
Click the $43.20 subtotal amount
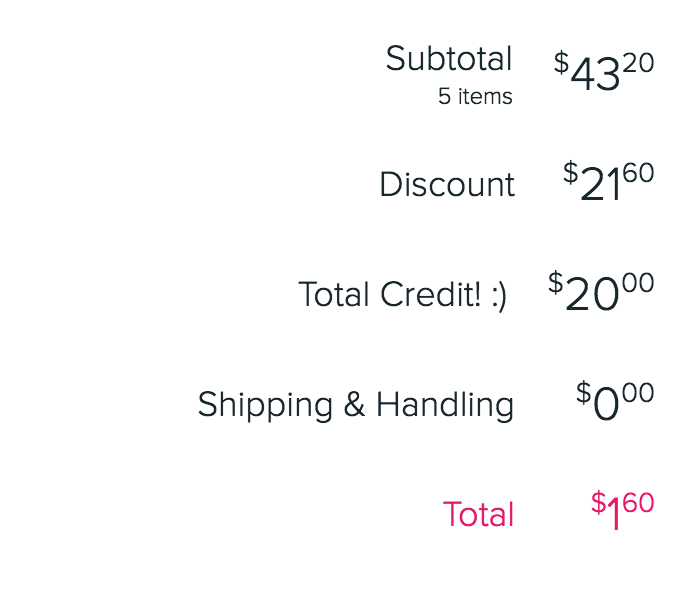[x=604, y=70]
